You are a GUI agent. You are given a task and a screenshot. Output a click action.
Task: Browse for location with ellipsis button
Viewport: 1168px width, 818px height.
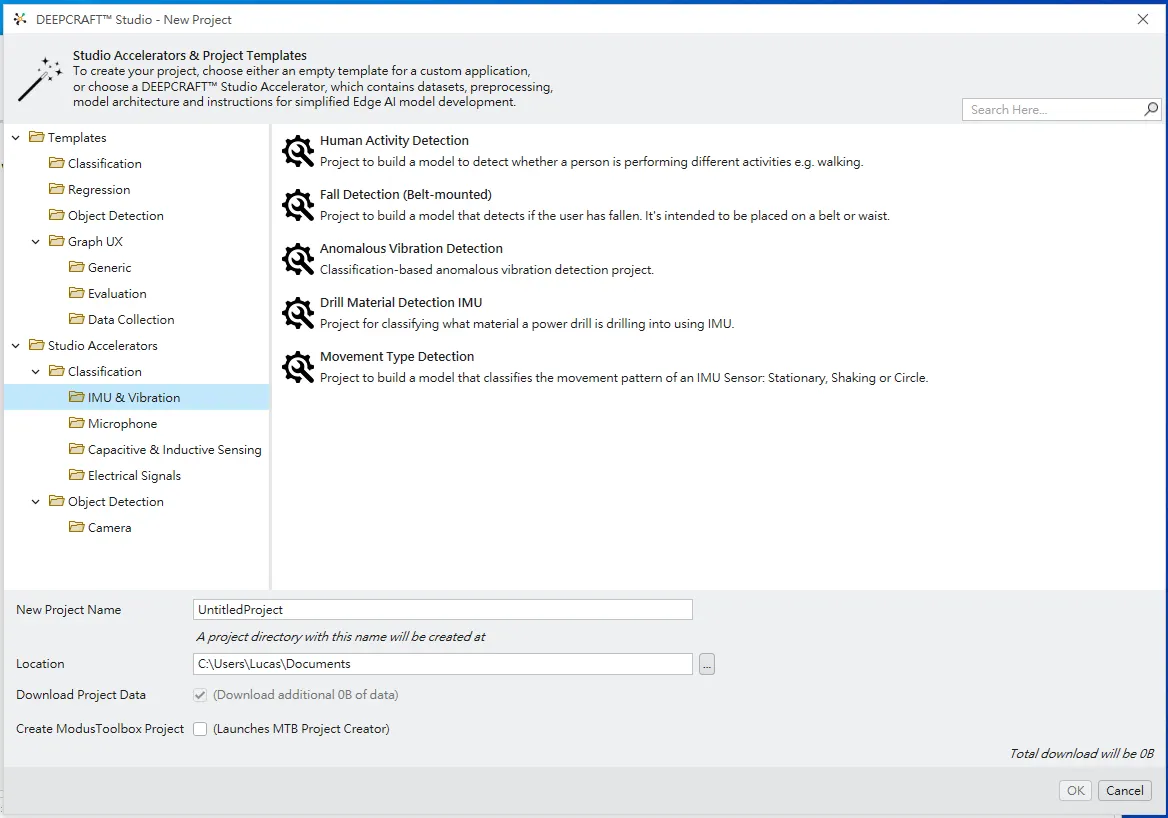pyautogui.click(x=707, y=664)
